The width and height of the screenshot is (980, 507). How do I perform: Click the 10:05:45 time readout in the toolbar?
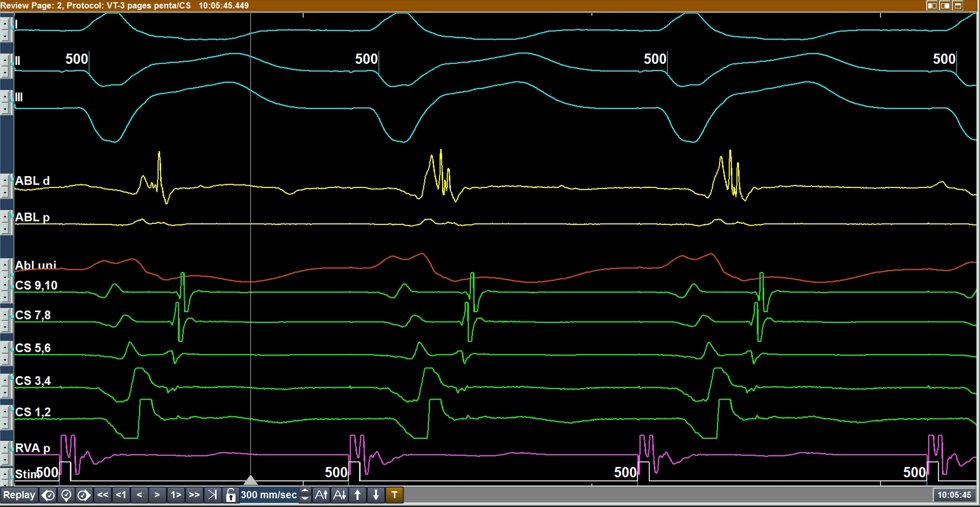(x=955, y=495)
